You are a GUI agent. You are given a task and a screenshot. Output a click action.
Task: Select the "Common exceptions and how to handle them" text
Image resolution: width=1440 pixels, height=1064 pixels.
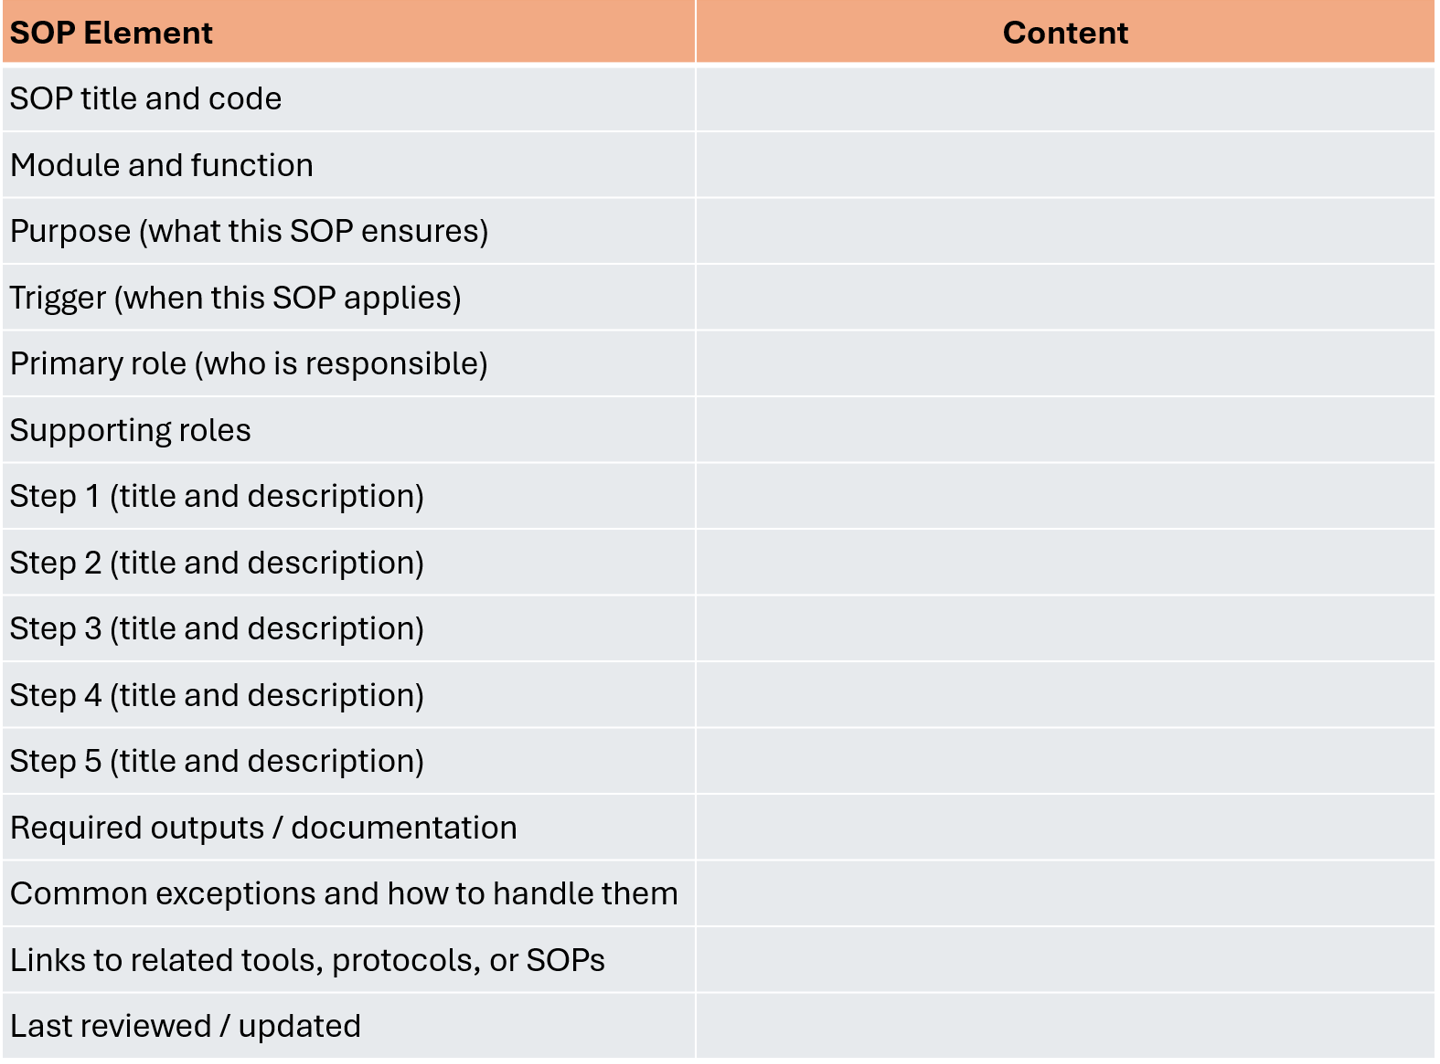click(x=344, y=894)
